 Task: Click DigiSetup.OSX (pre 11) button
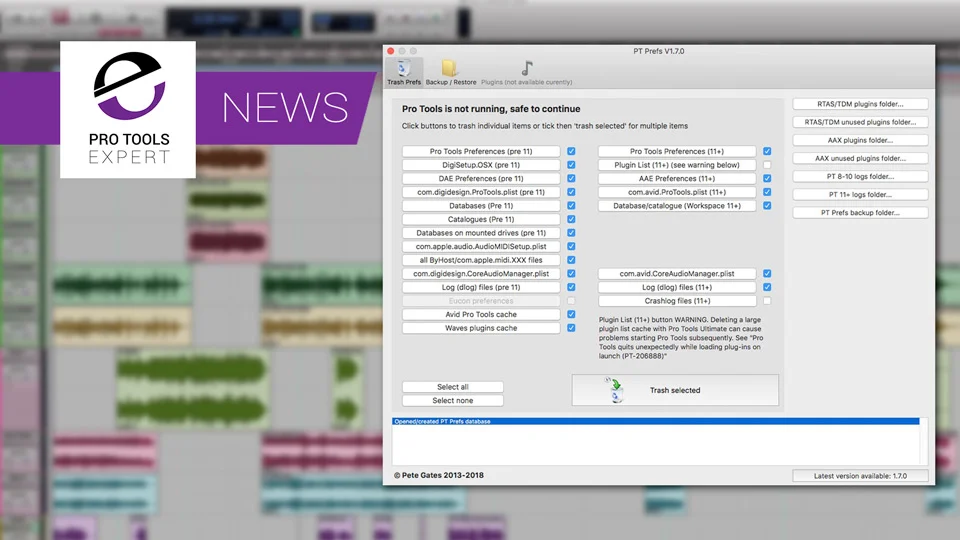click(x=481, y=165)
